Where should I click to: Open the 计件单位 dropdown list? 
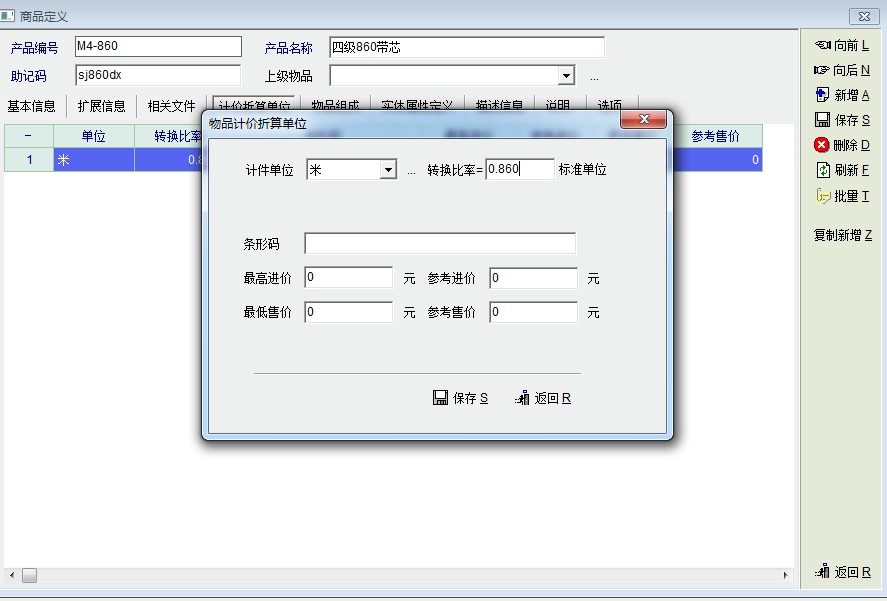pos(388,170)
